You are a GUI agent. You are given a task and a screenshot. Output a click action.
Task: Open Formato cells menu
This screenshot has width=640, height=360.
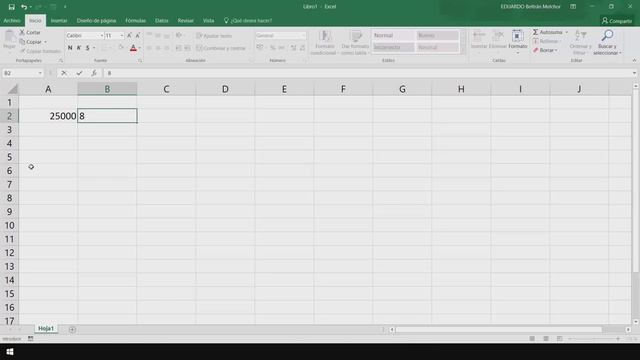pyautogui.click(x=518, y=41)
